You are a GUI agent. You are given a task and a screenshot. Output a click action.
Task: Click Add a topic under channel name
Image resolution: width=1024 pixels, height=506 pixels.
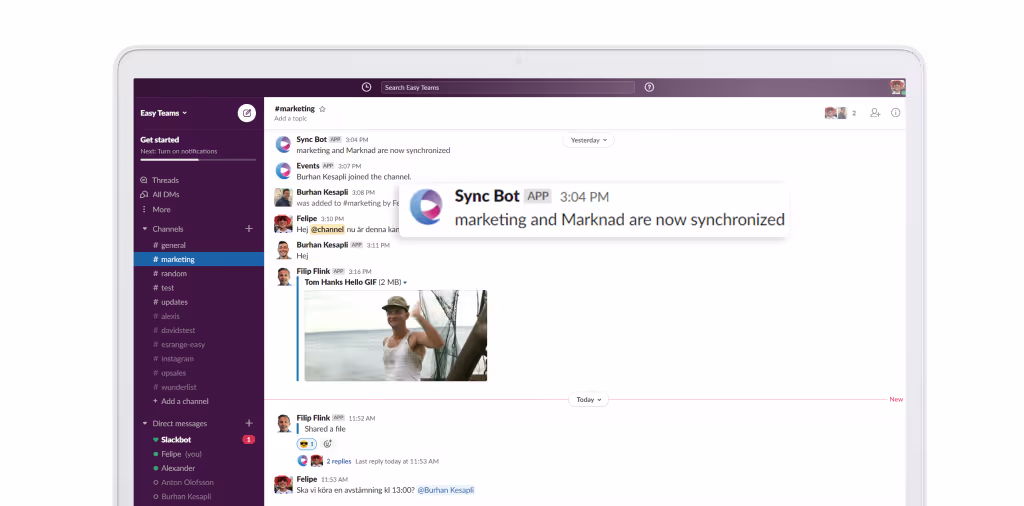tap(291, 119)
